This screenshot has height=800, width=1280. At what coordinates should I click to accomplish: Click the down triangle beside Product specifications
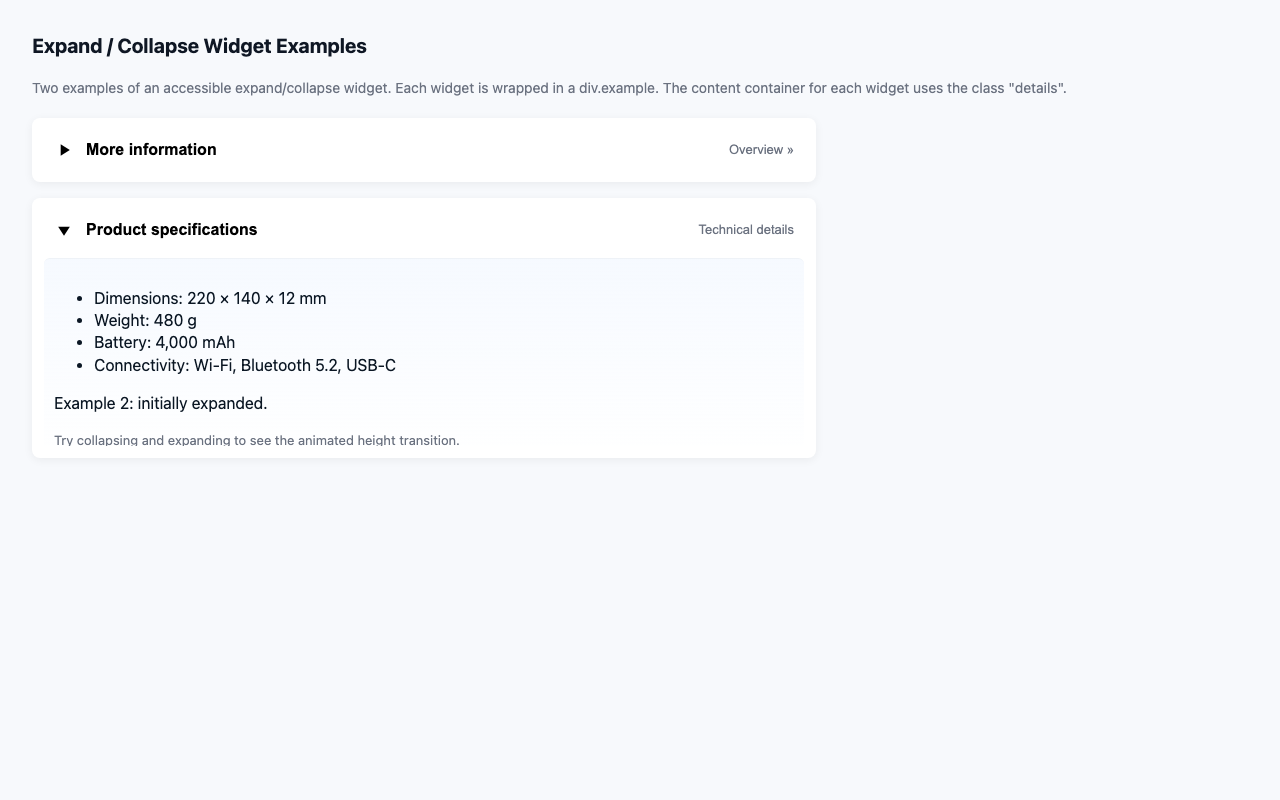63,230
